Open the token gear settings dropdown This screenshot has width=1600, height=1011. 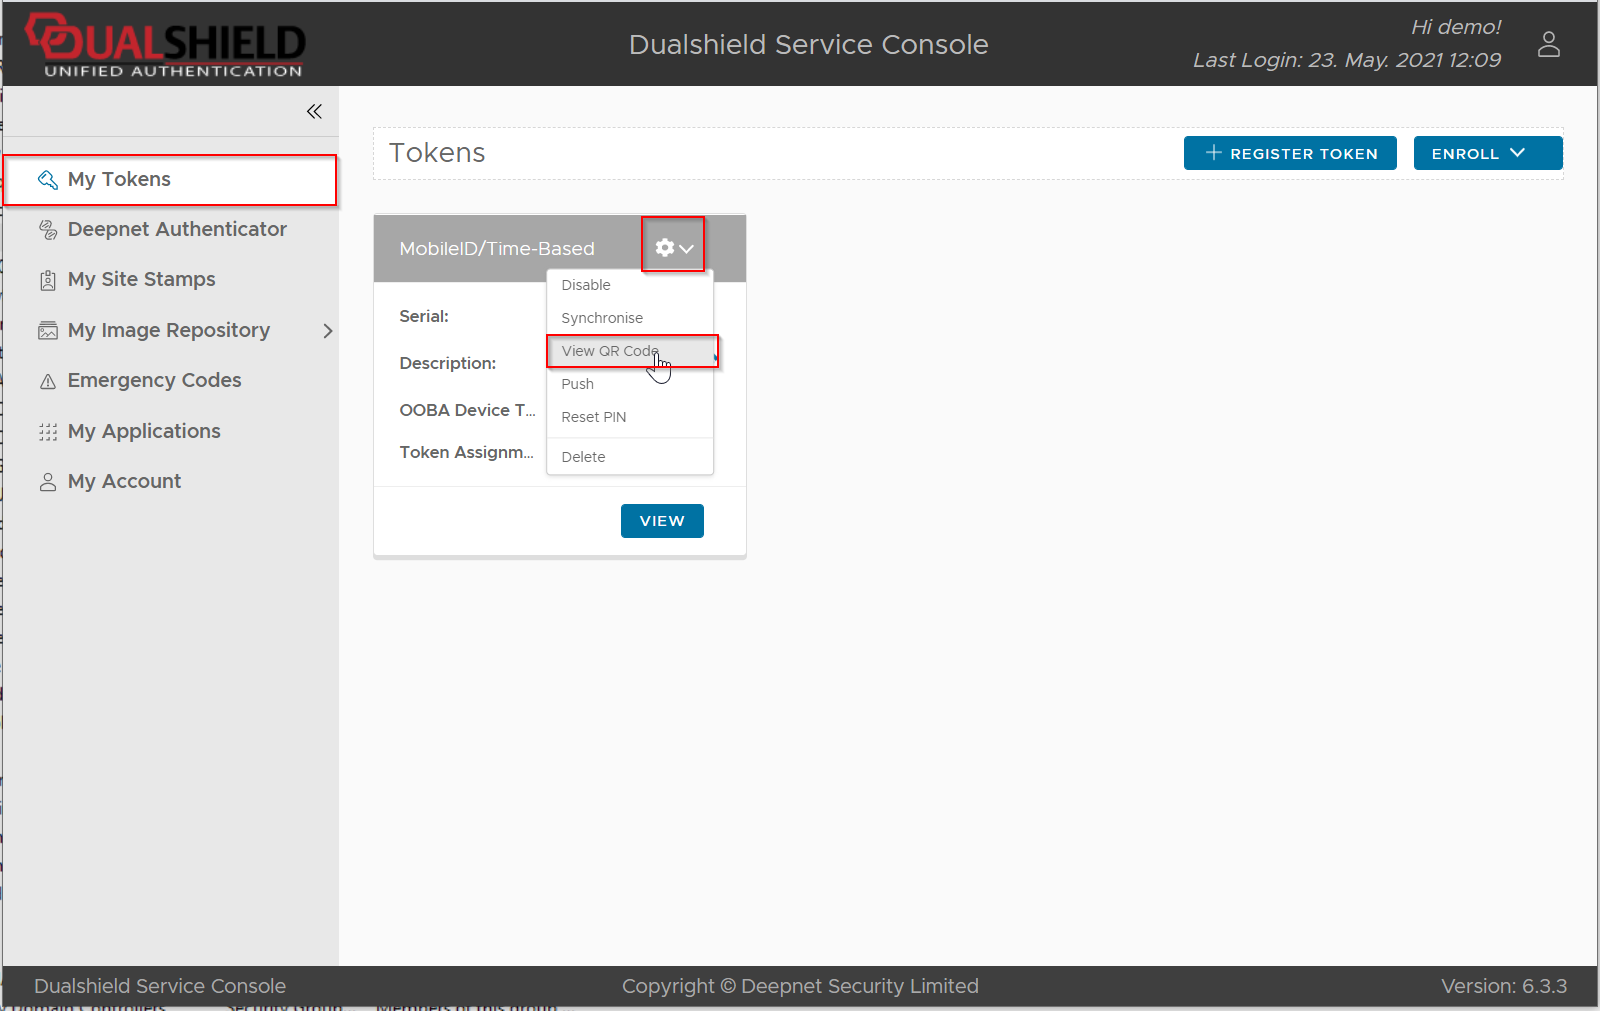(x=673, y=247)
